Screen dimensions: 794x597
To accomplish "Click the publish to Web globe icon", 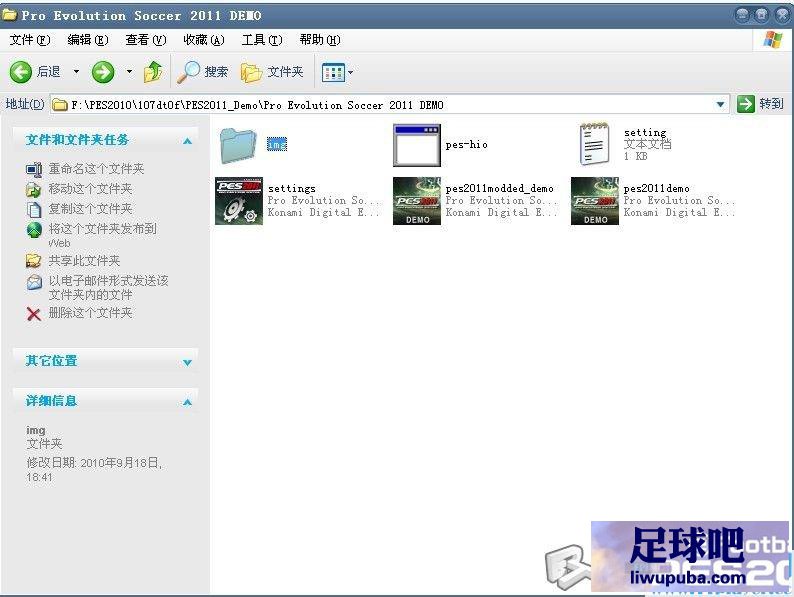I will point(33,229).
